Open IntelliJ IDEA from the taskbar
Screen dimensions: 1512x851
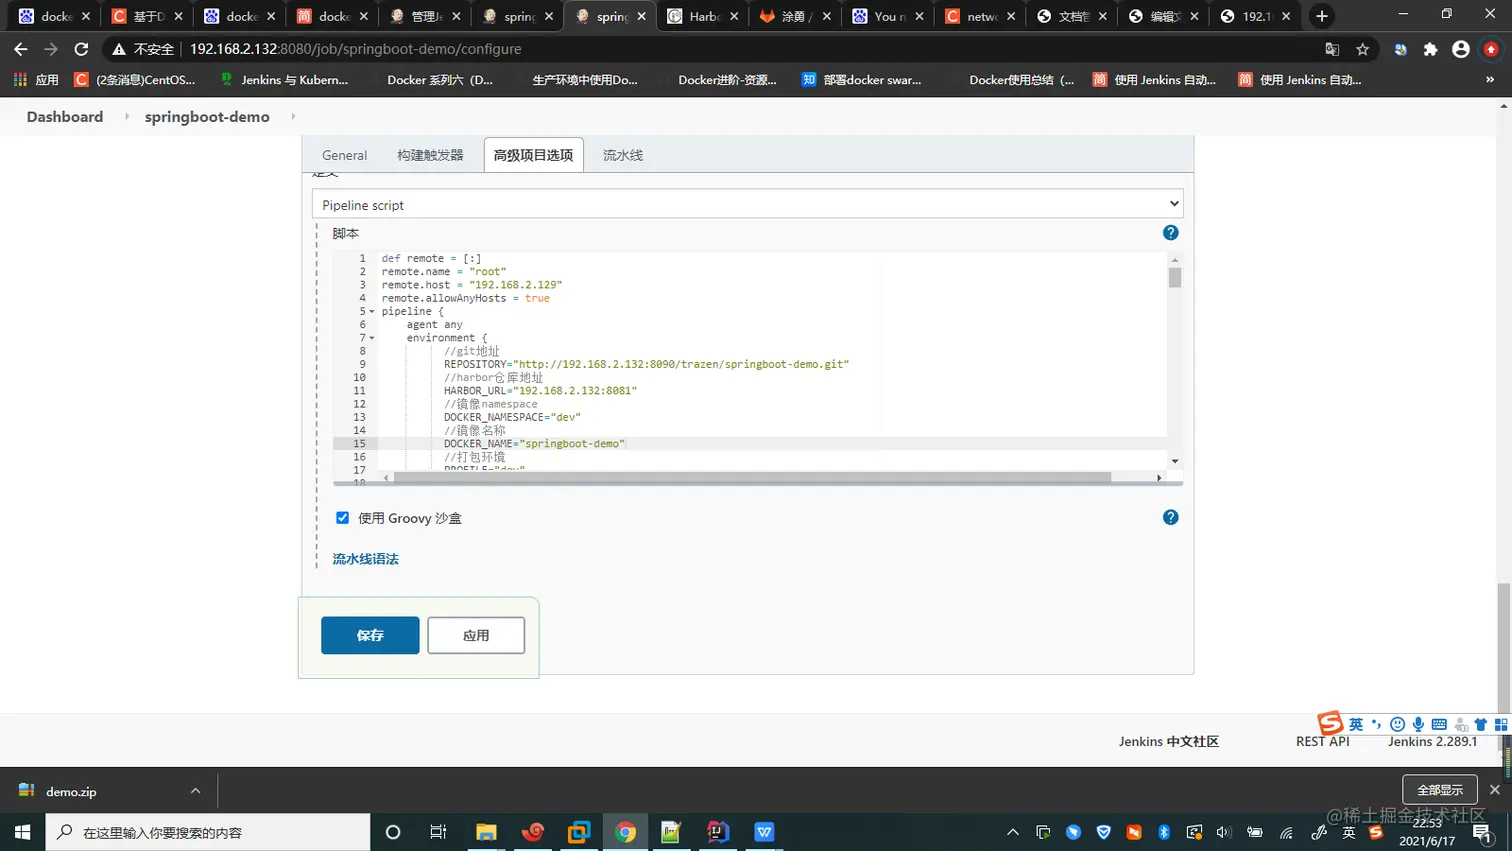(x=718, y=832)
